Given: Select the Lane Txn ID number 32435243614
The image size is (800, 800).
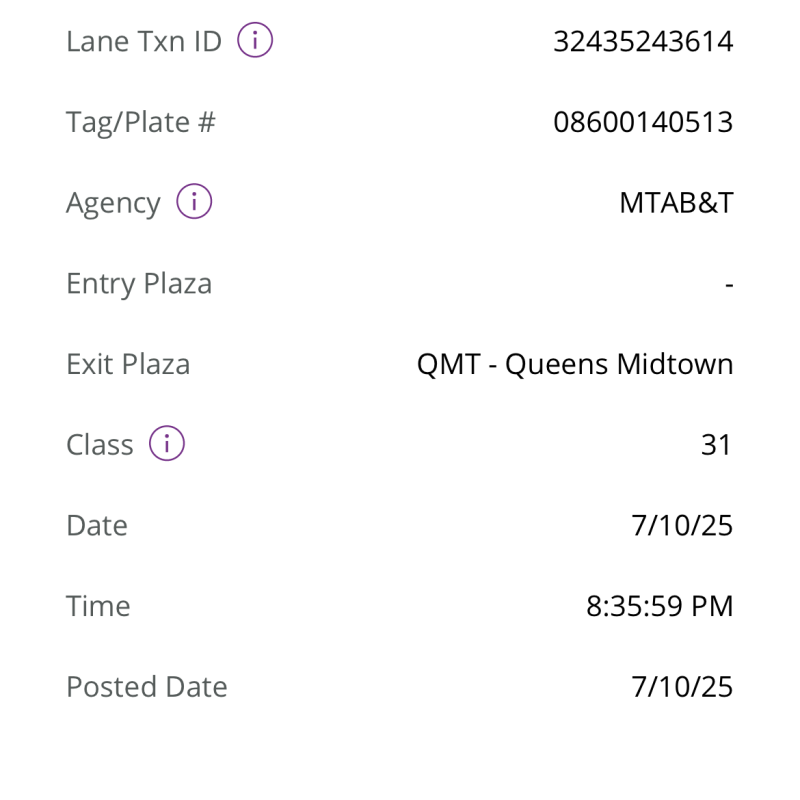Looking at the screenshot, I should point(643,42).
